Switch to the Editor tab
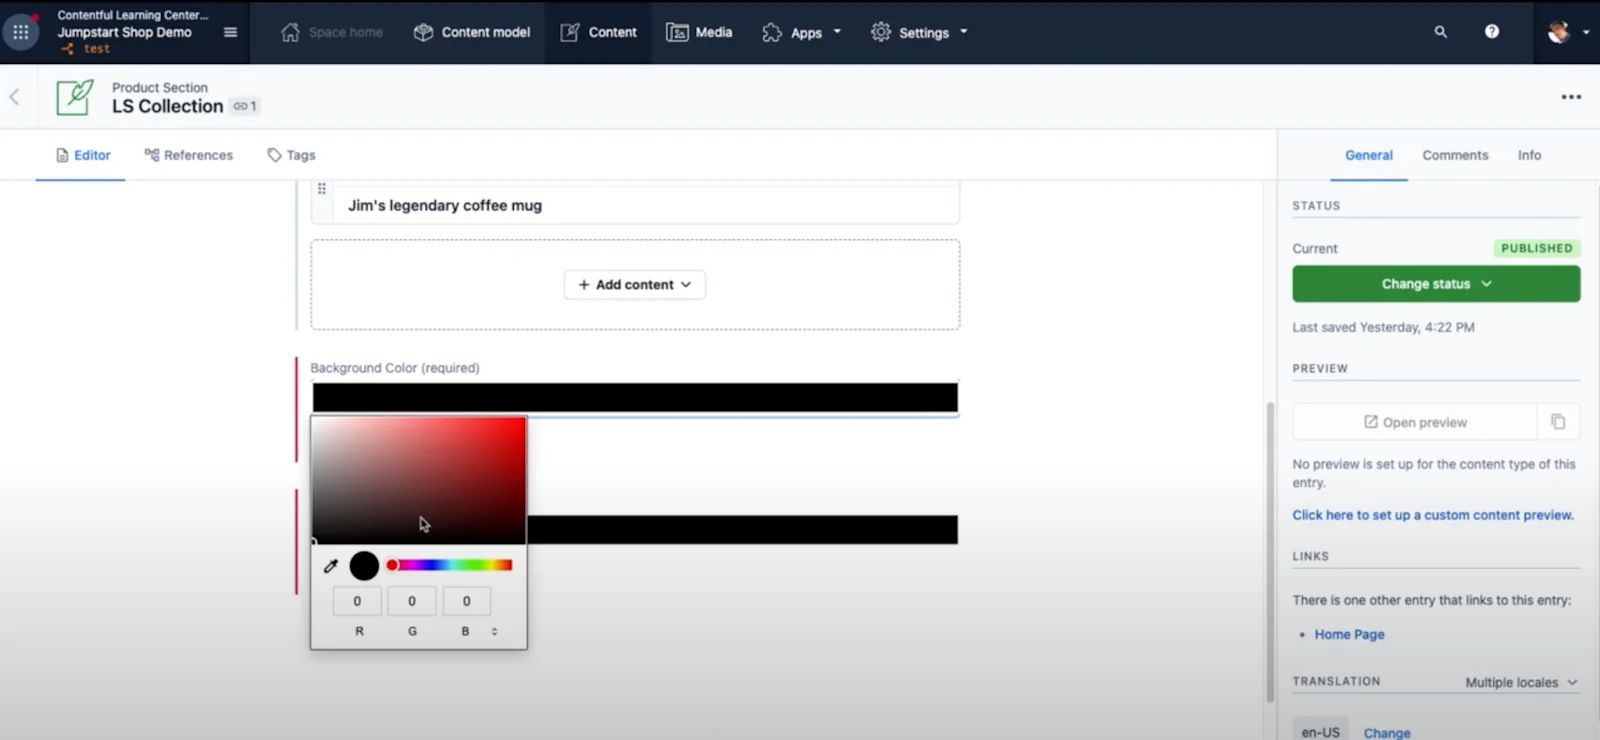Viewport: 1600px width, 740px height. pos(83,155)
